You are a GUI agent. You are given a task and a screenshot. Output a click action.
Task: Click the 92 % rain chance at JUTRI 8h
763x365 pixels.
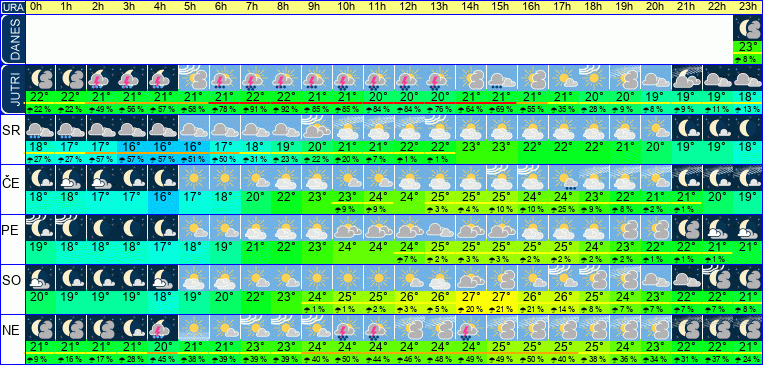pos(286,110)
